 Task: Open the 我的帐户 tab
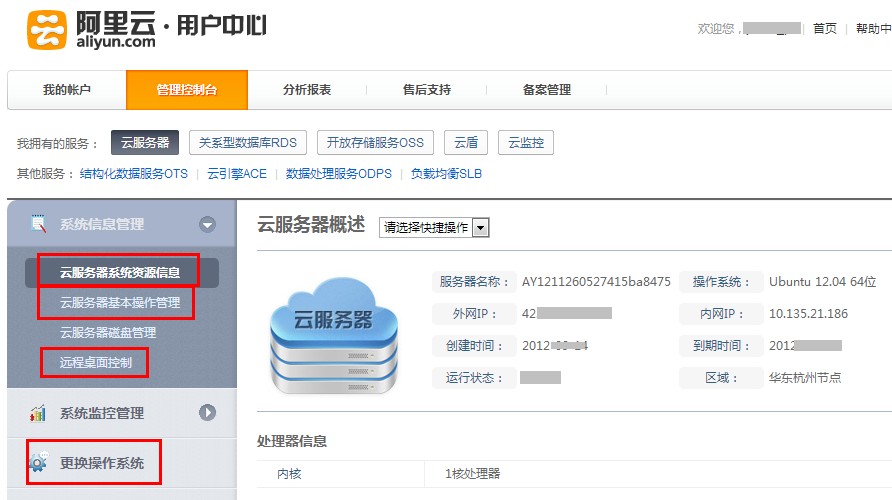(x=67, y=90)
